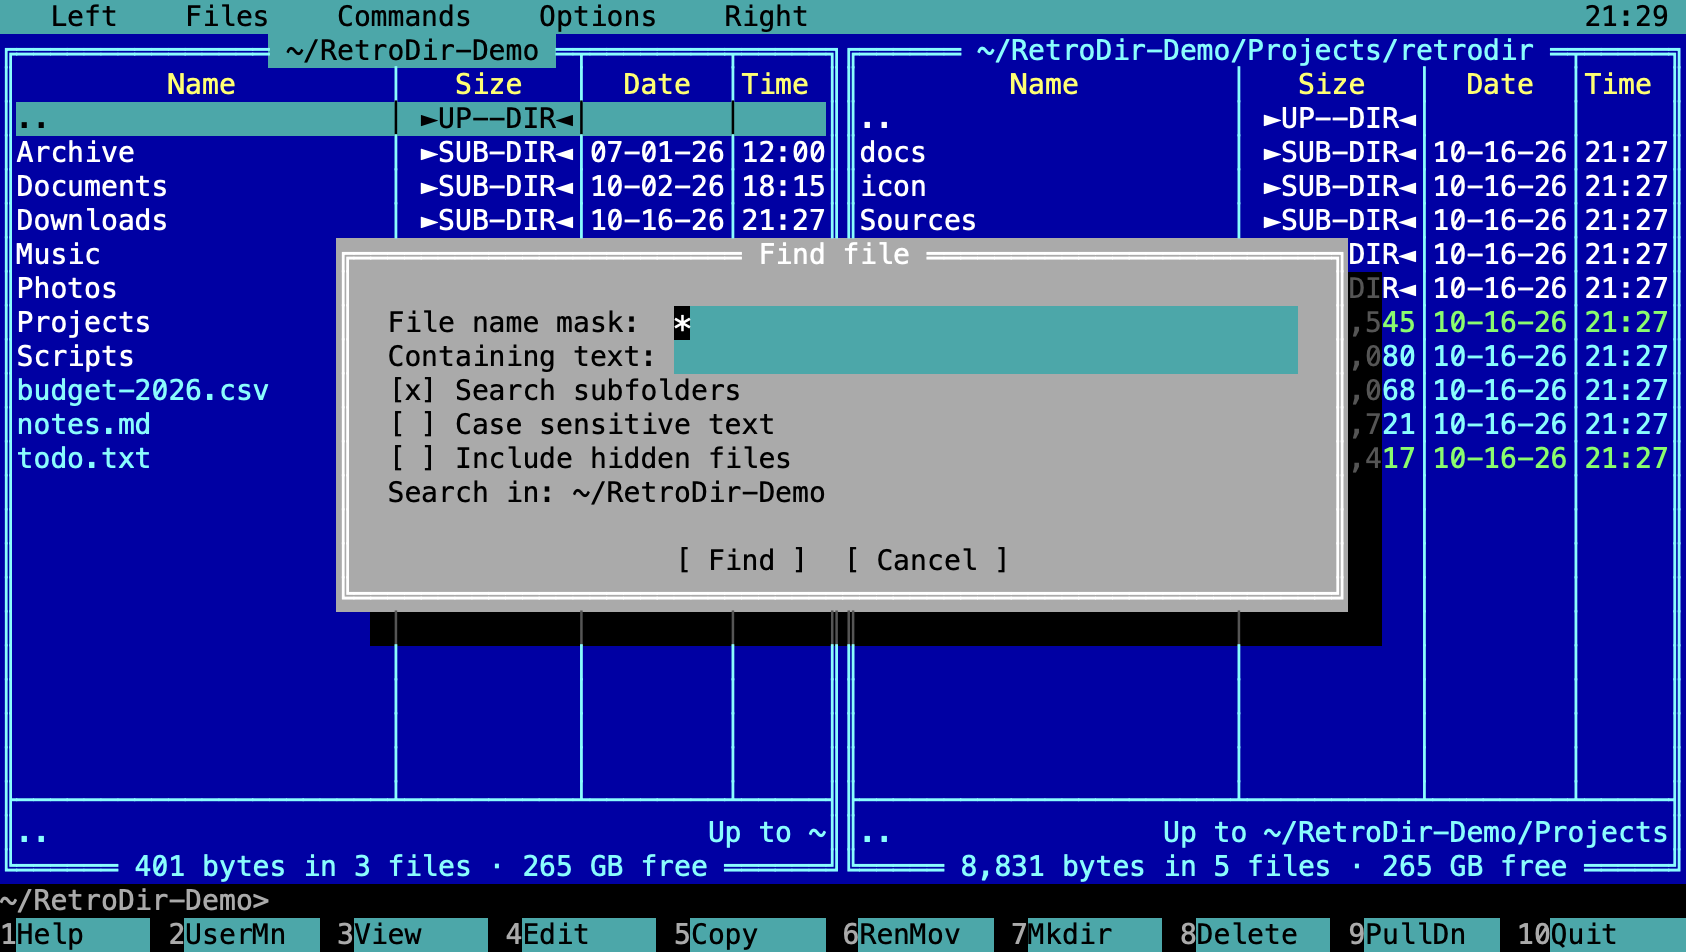Viewport: 1686px width, 952px height.
Task: Click the '401 bytes in 3 files' status
Action: click(303, 866)
